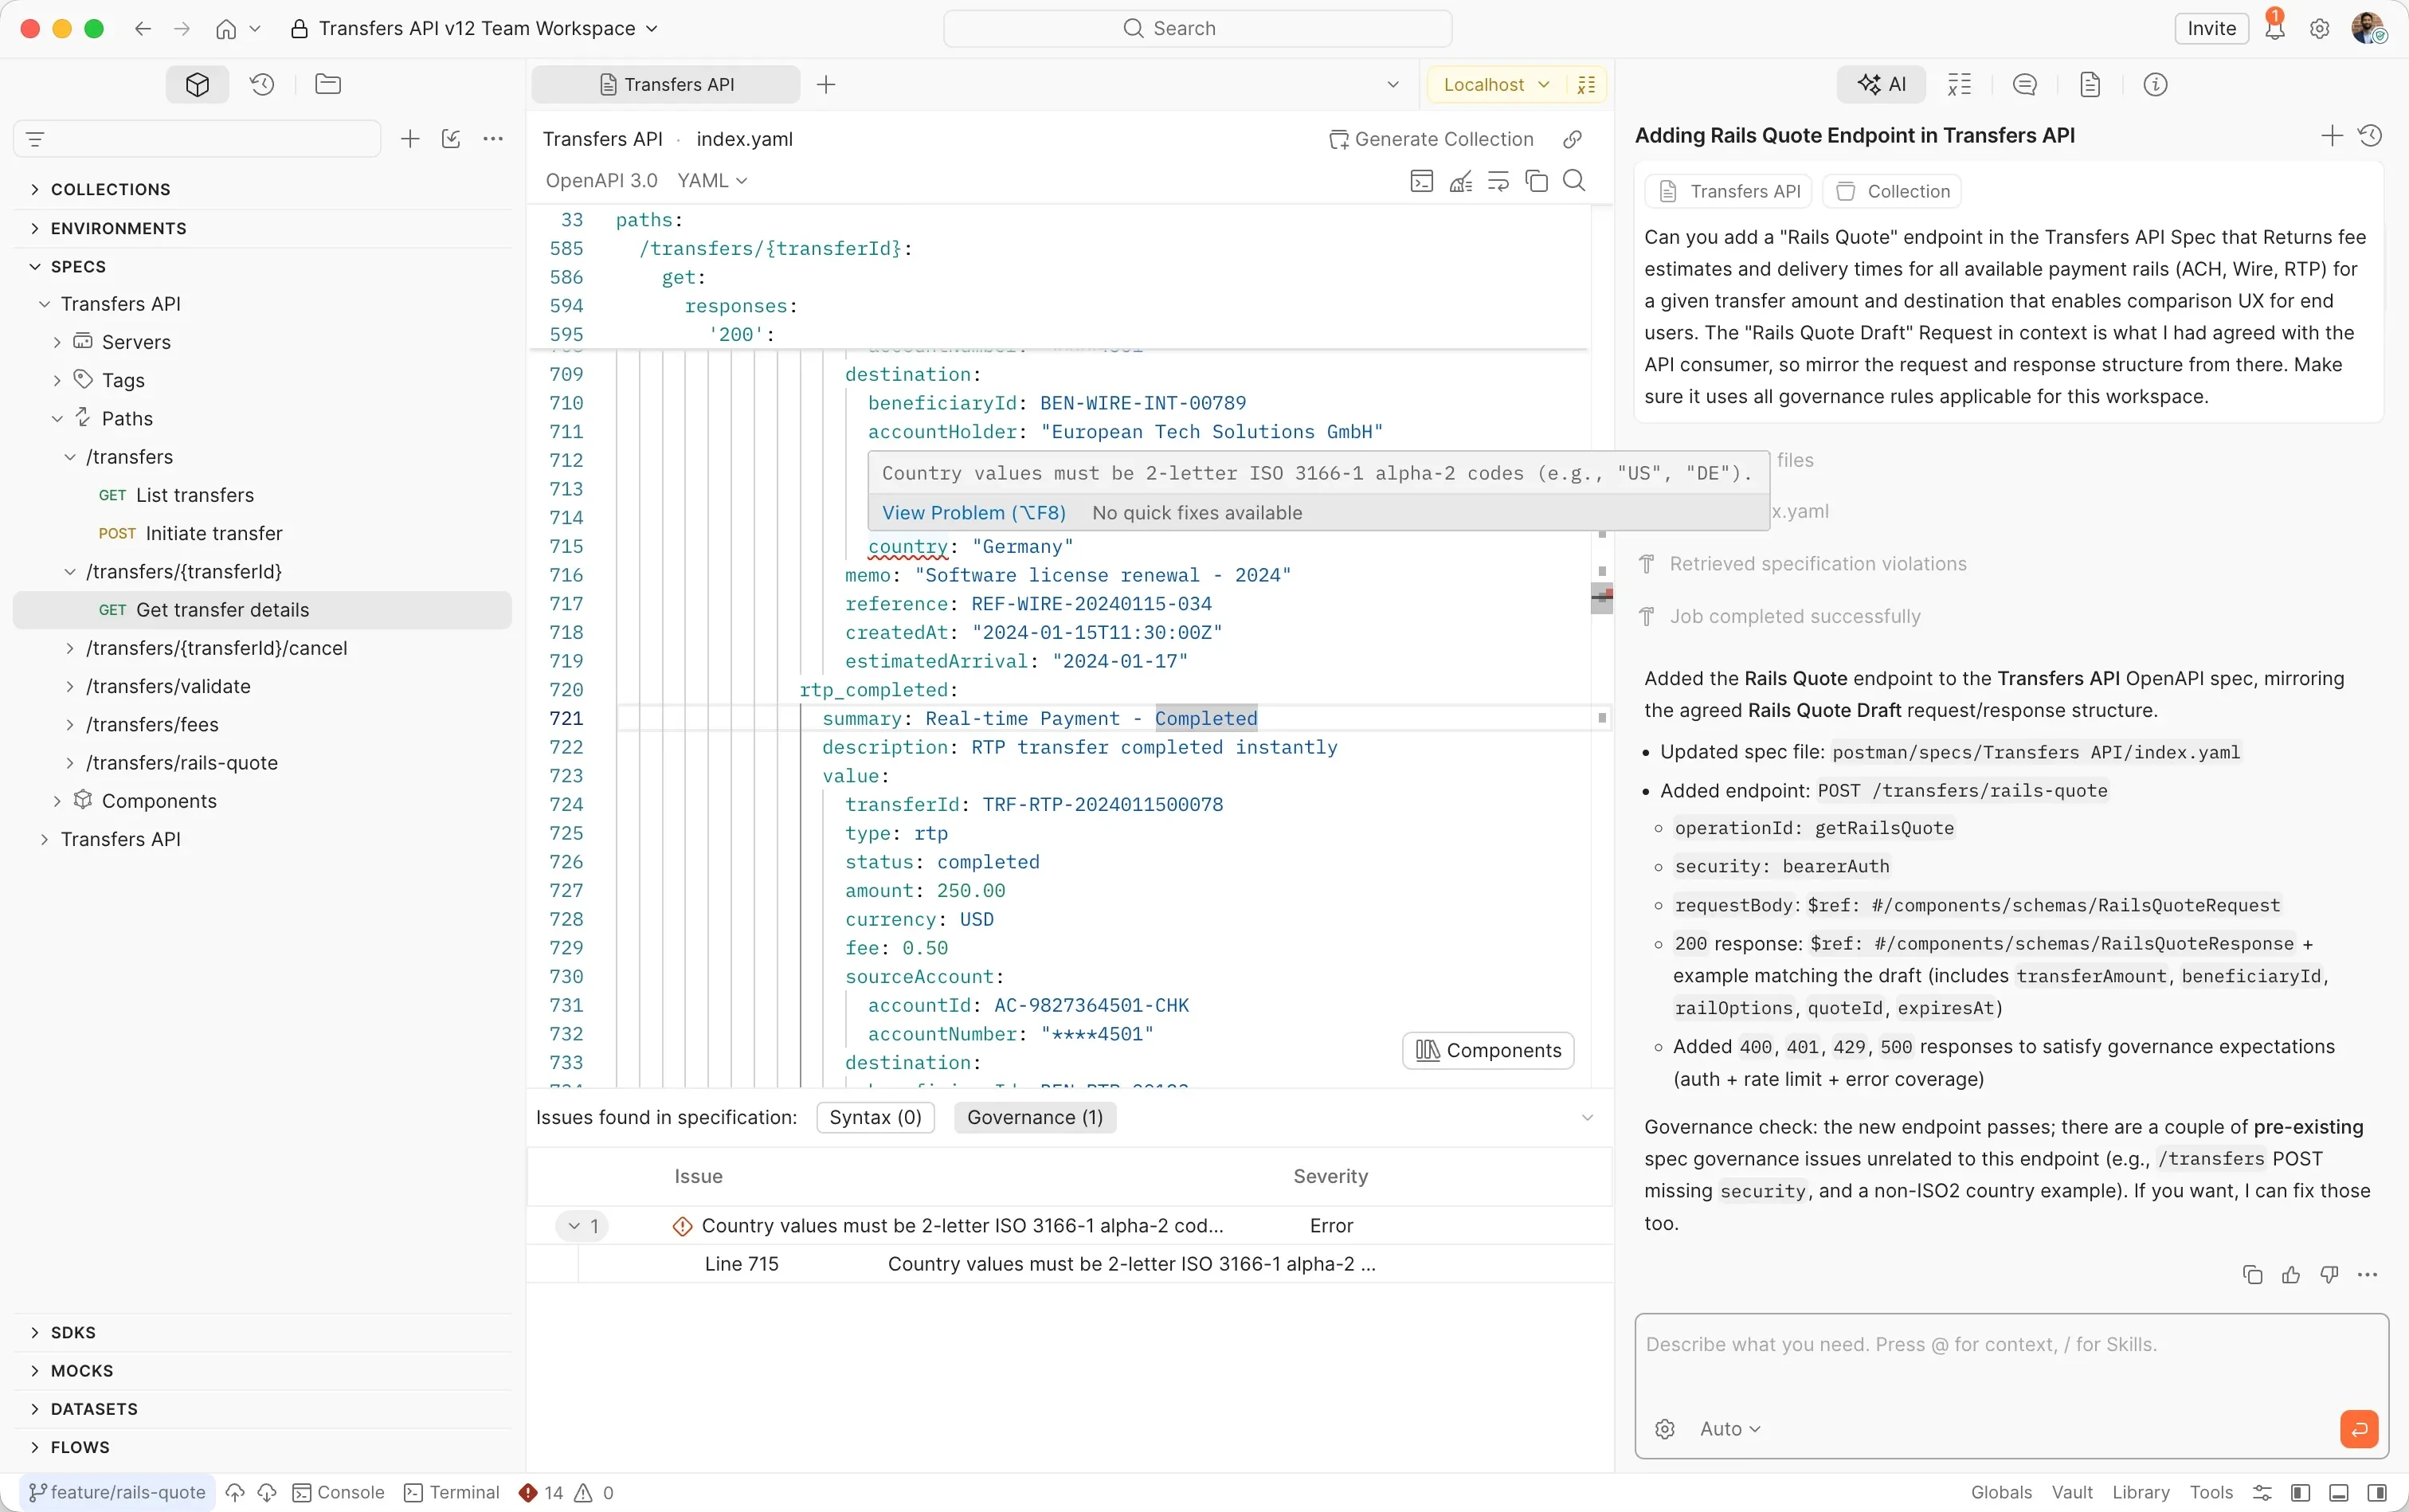
Task: Open the YAML format dropdown
Action: [712, 181]
